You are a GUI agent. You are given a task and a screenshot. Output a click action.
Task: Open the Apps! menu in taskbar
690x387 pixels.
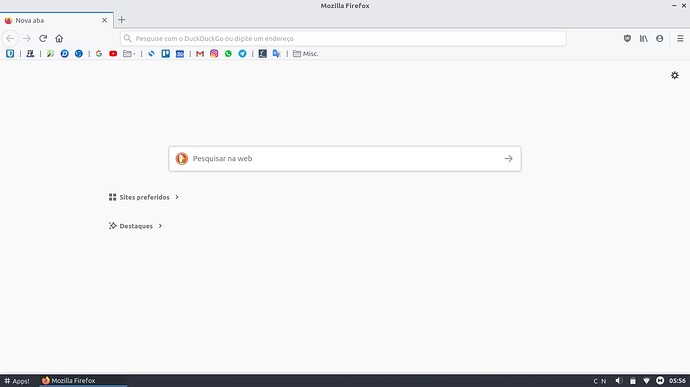(17, 381)
